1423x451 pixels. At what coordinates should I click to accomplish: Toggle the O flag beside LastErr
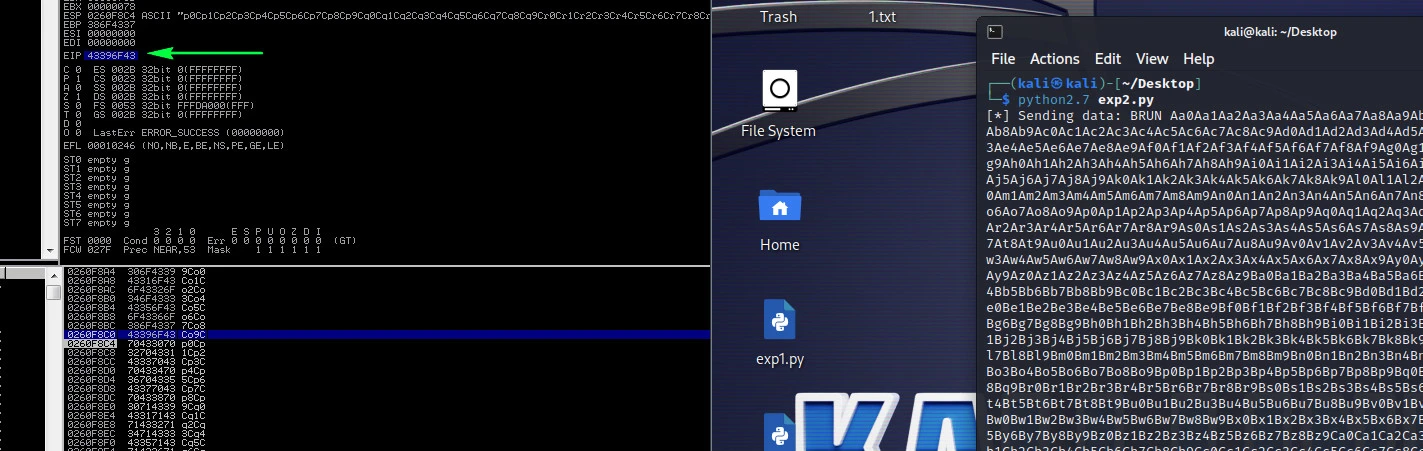(72, 133)
